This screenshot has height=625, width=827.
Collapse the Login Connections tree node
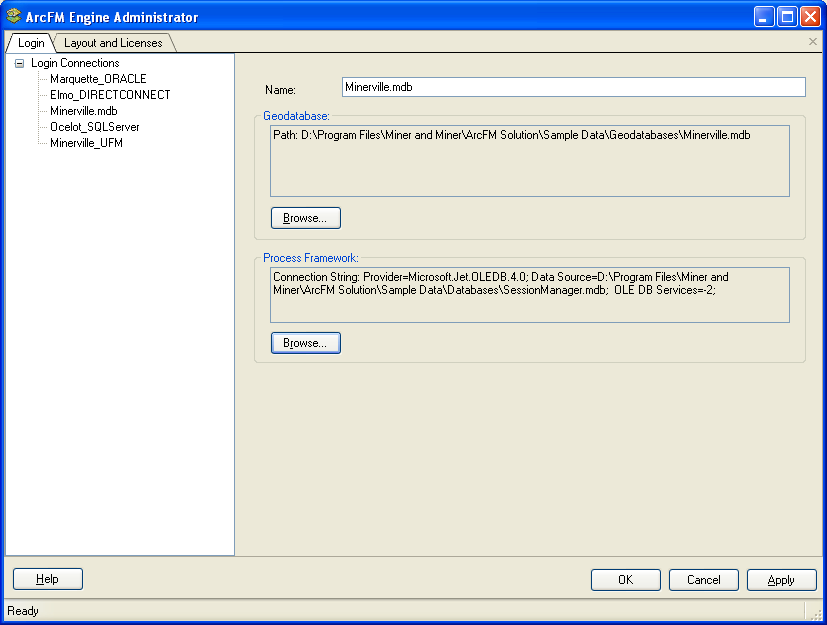click(19, 63)
